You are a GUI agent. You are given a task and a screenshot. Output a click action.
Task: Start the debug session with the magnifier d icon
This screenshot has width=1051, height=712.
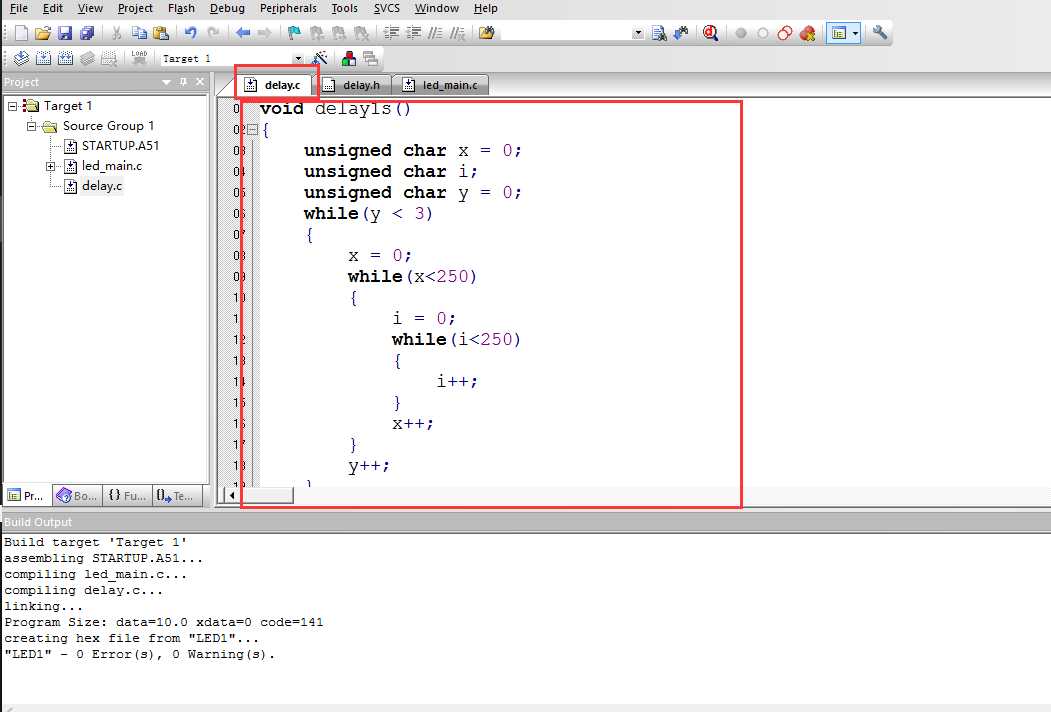(710, 33)
